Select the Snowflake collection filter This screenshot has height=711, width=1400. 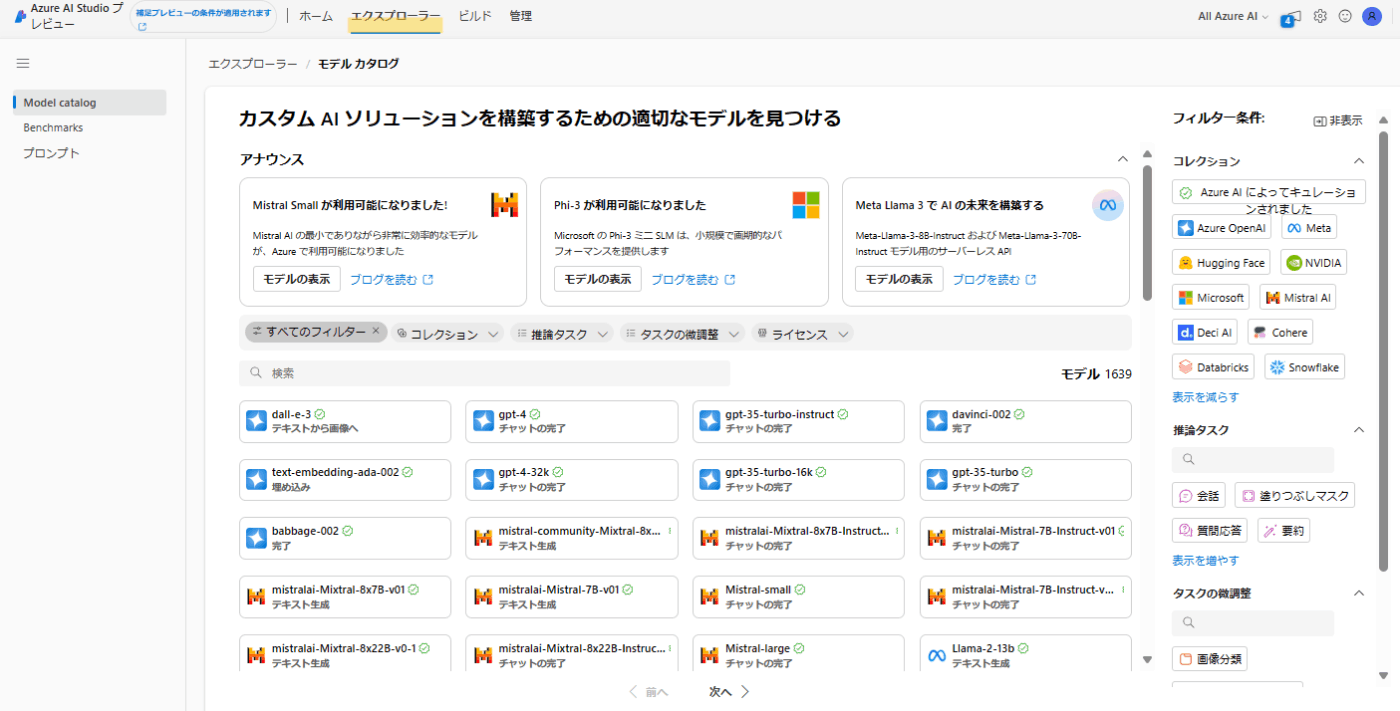pos(1304,367)
